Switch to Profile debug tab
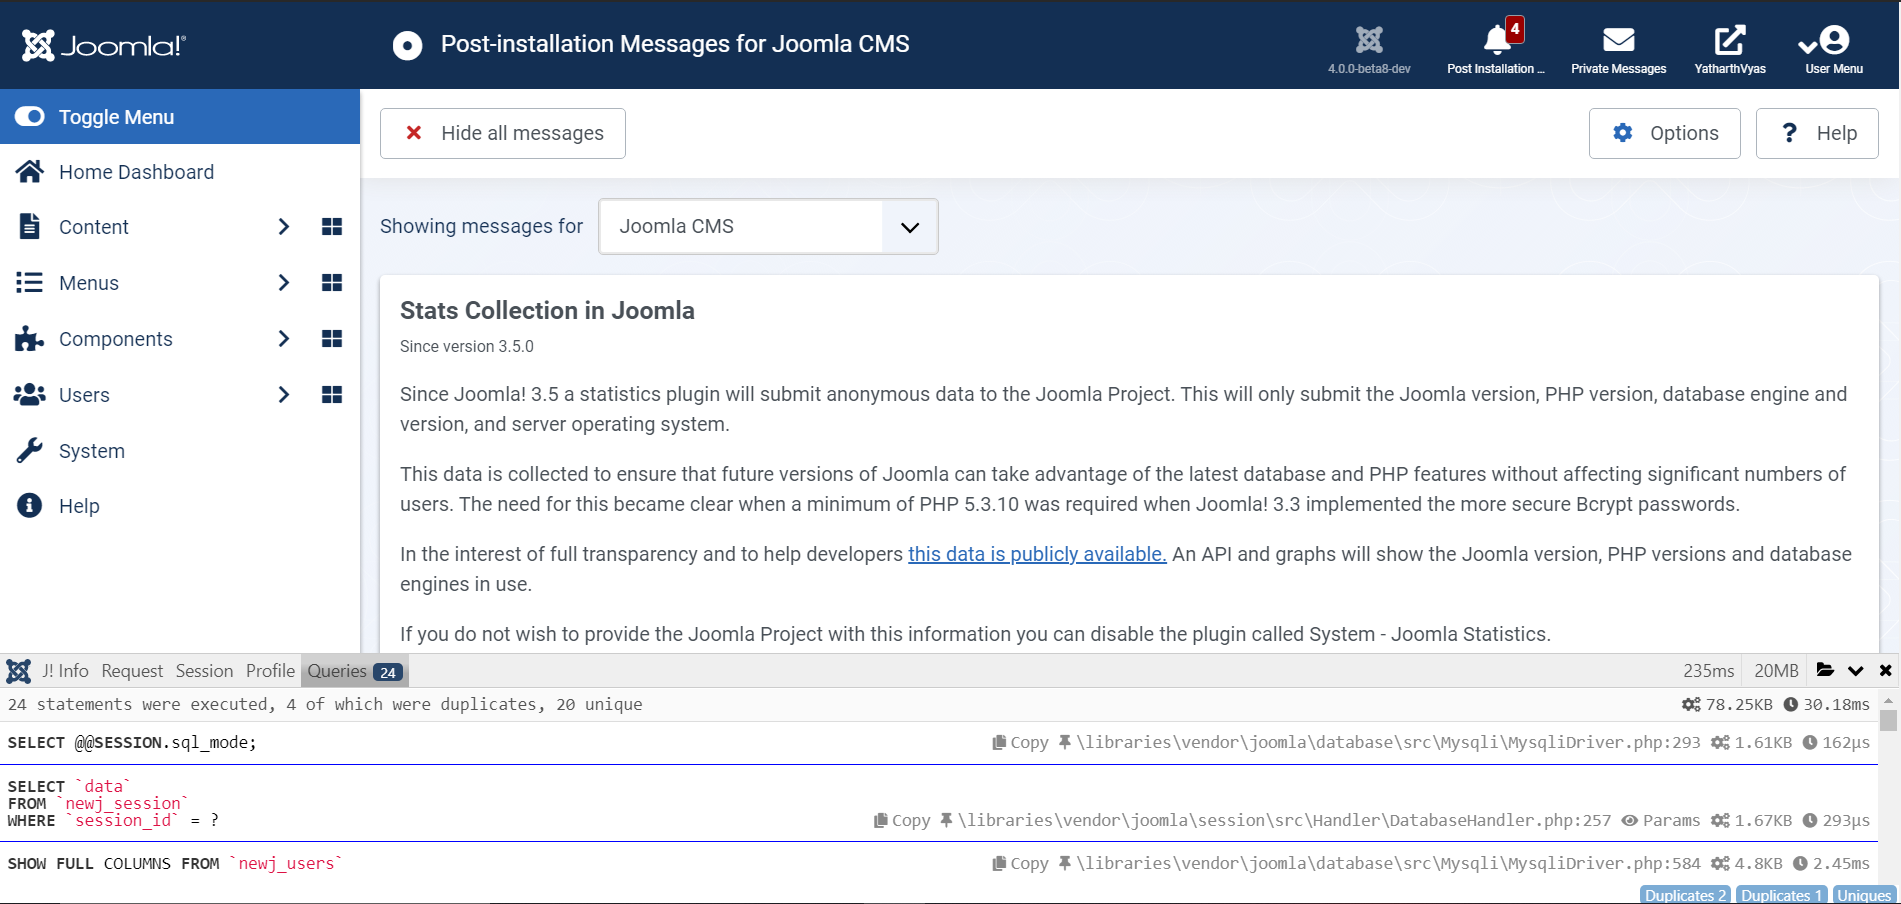Screen dimensions: 1901x904 270,671
